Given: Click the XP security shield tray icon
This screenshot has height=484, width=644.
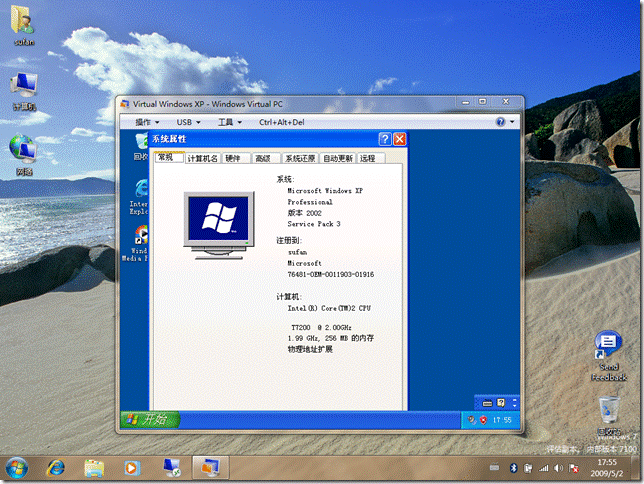Looking at the screenshot, I should (483, 420).
